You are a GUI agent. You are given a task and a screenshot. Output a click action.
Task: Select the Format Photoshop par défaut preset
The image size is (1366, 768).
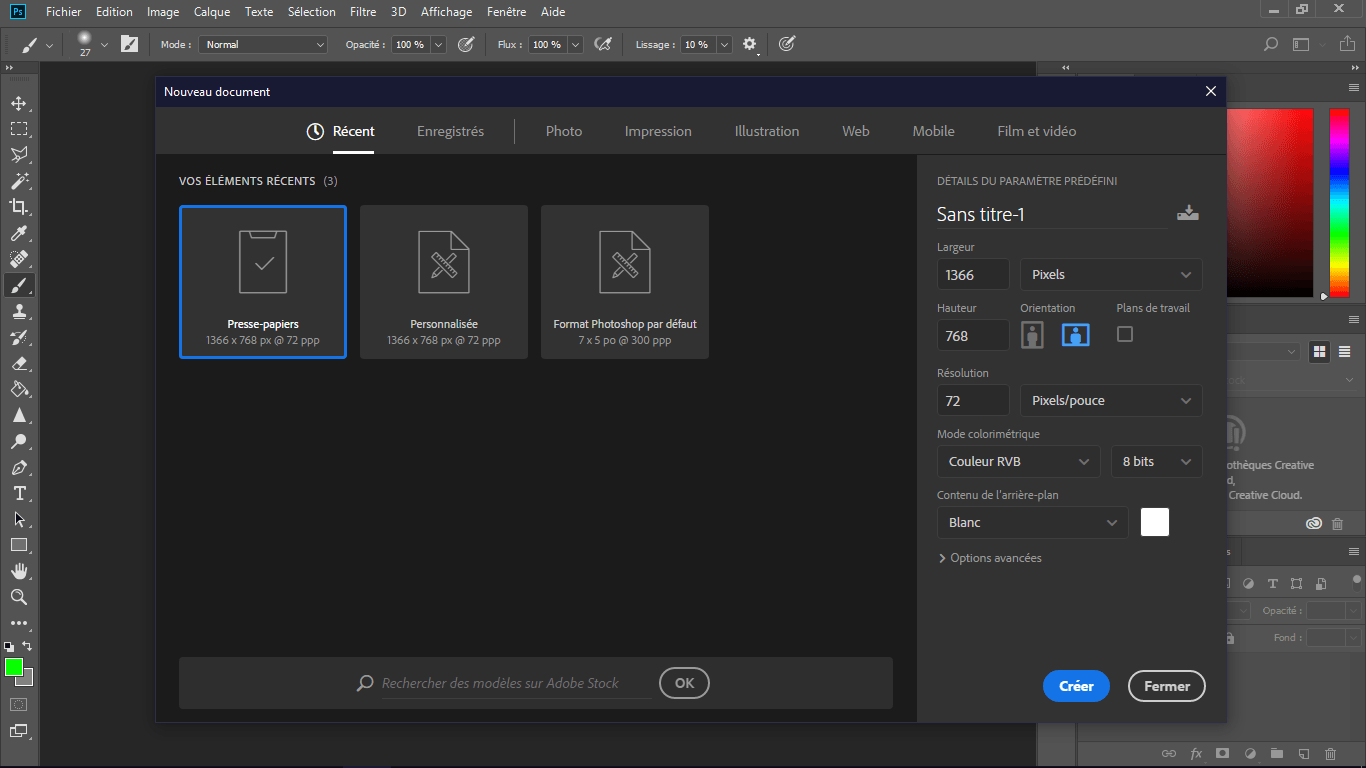click(625, 282)
